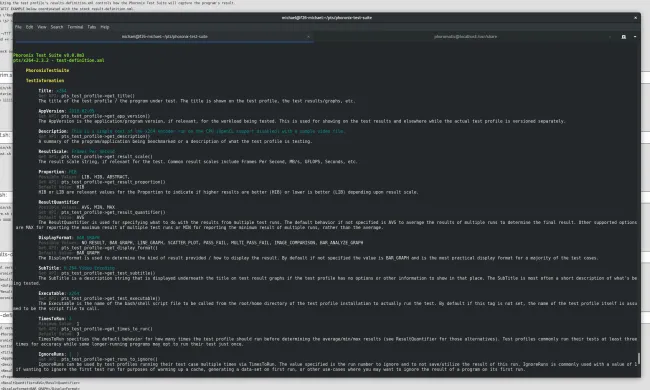Click the 'PhoronixTestSuite' heading text
The height and width of the screenshot is (390, 650).
tap(47, 70)
